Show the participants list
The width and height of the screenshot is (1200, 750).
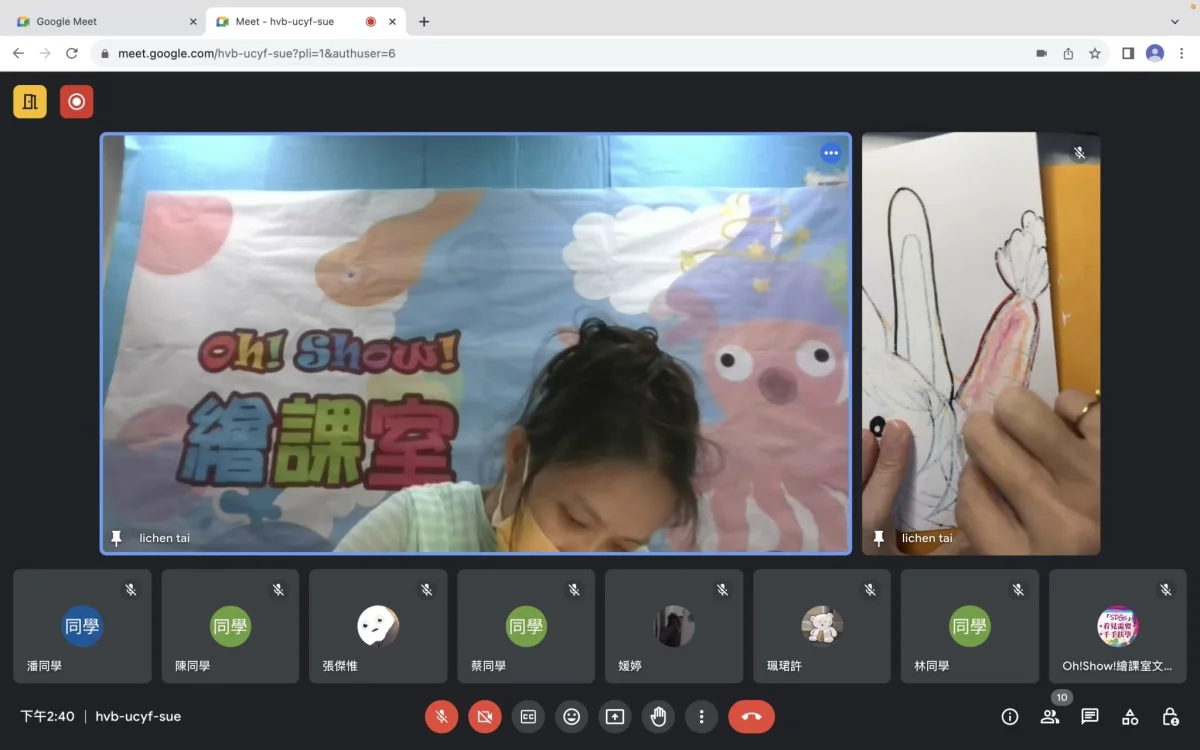(x=1050, y=716)
